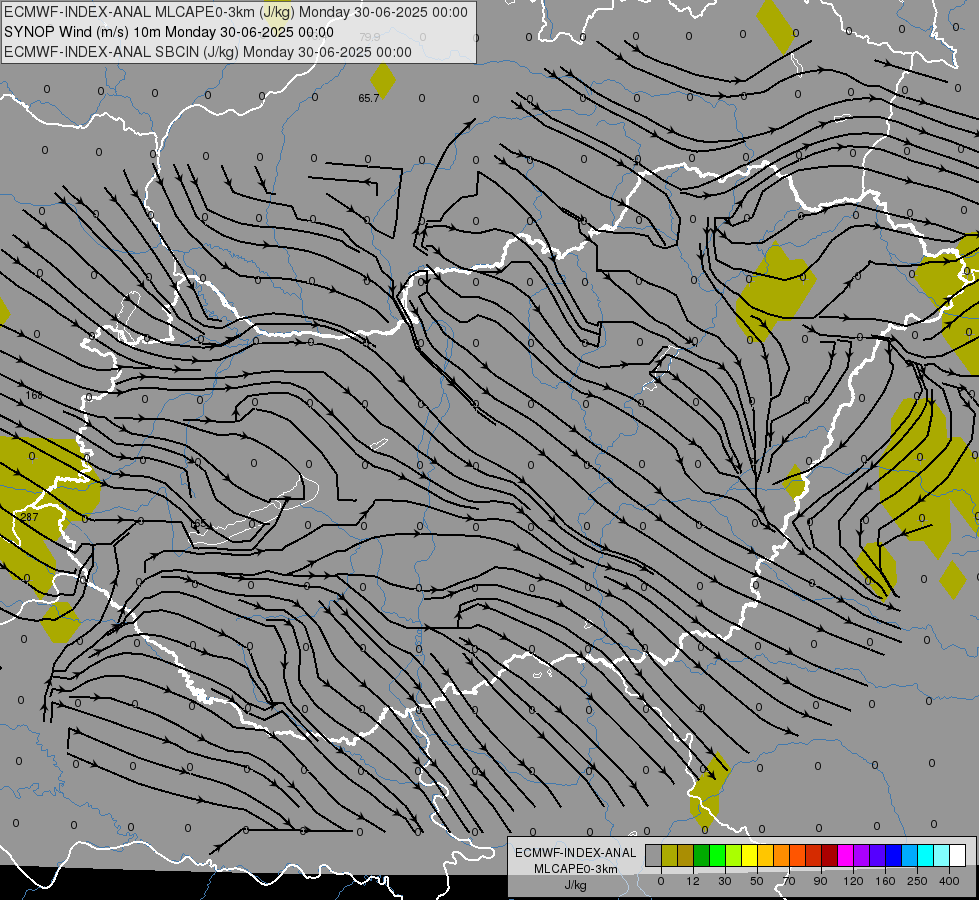Click the 287 value in the western olive area
Image resolution: width=979 pixels, height=900 pixels.
(29, 517)
